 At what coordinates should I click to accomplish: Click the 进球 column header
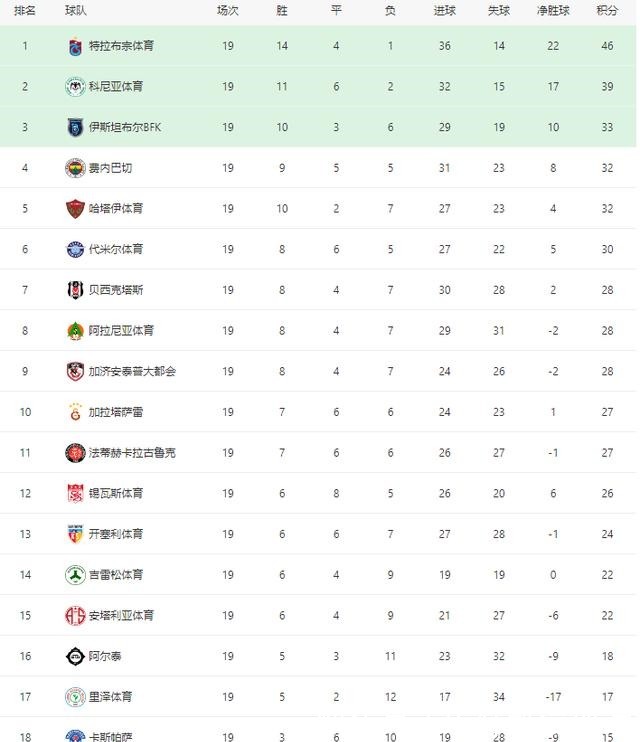[x=444, y=10]
